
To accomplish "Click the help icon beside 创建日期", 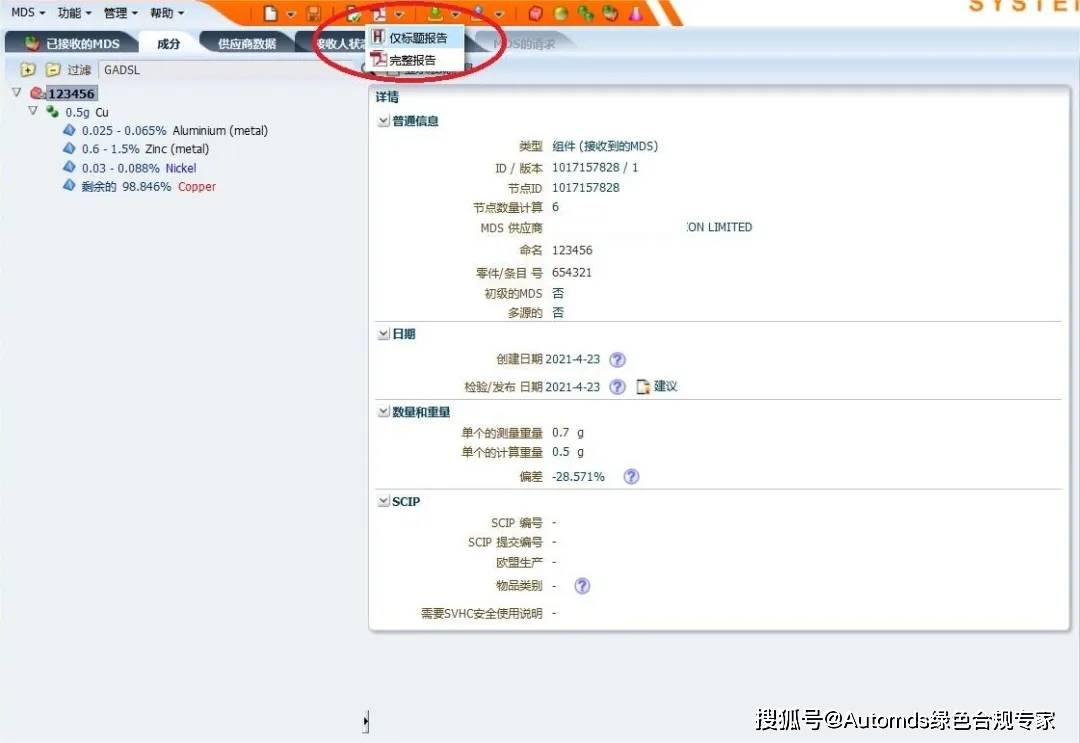I will point(617,359).
